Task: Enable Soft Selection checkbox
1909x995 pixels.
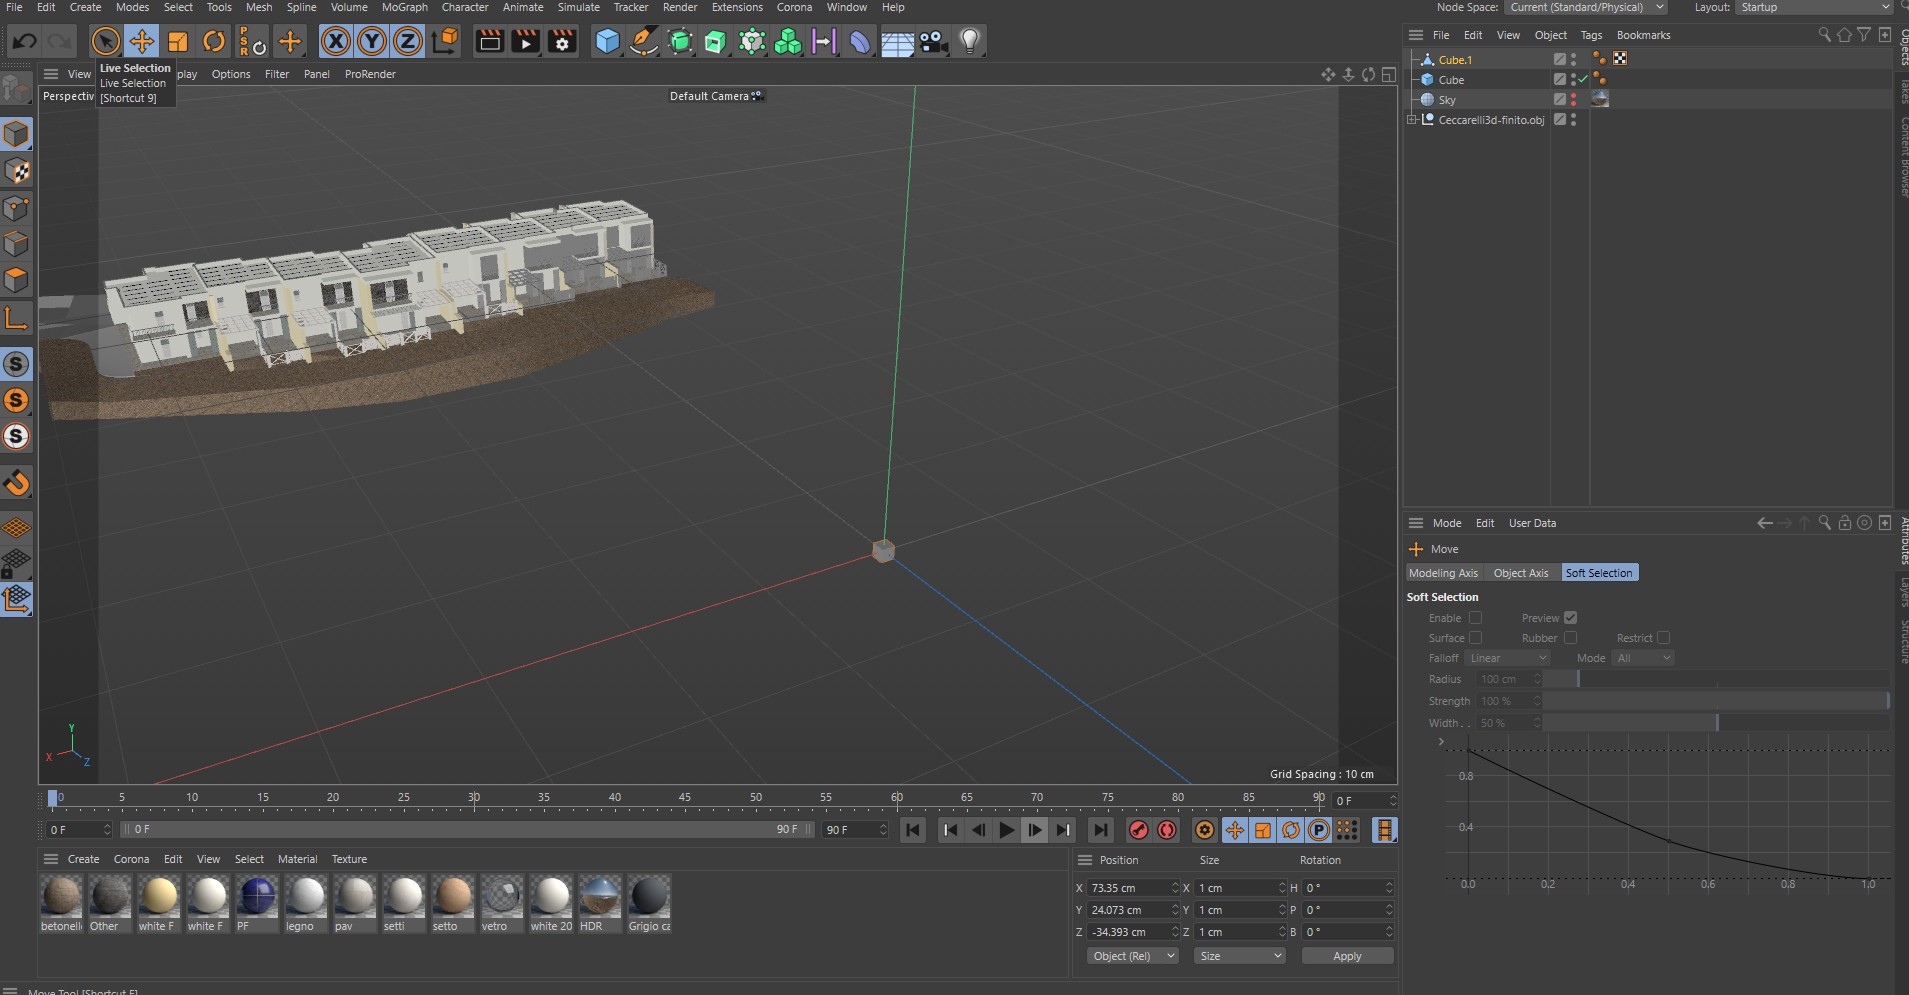Action: (1475, 618)
